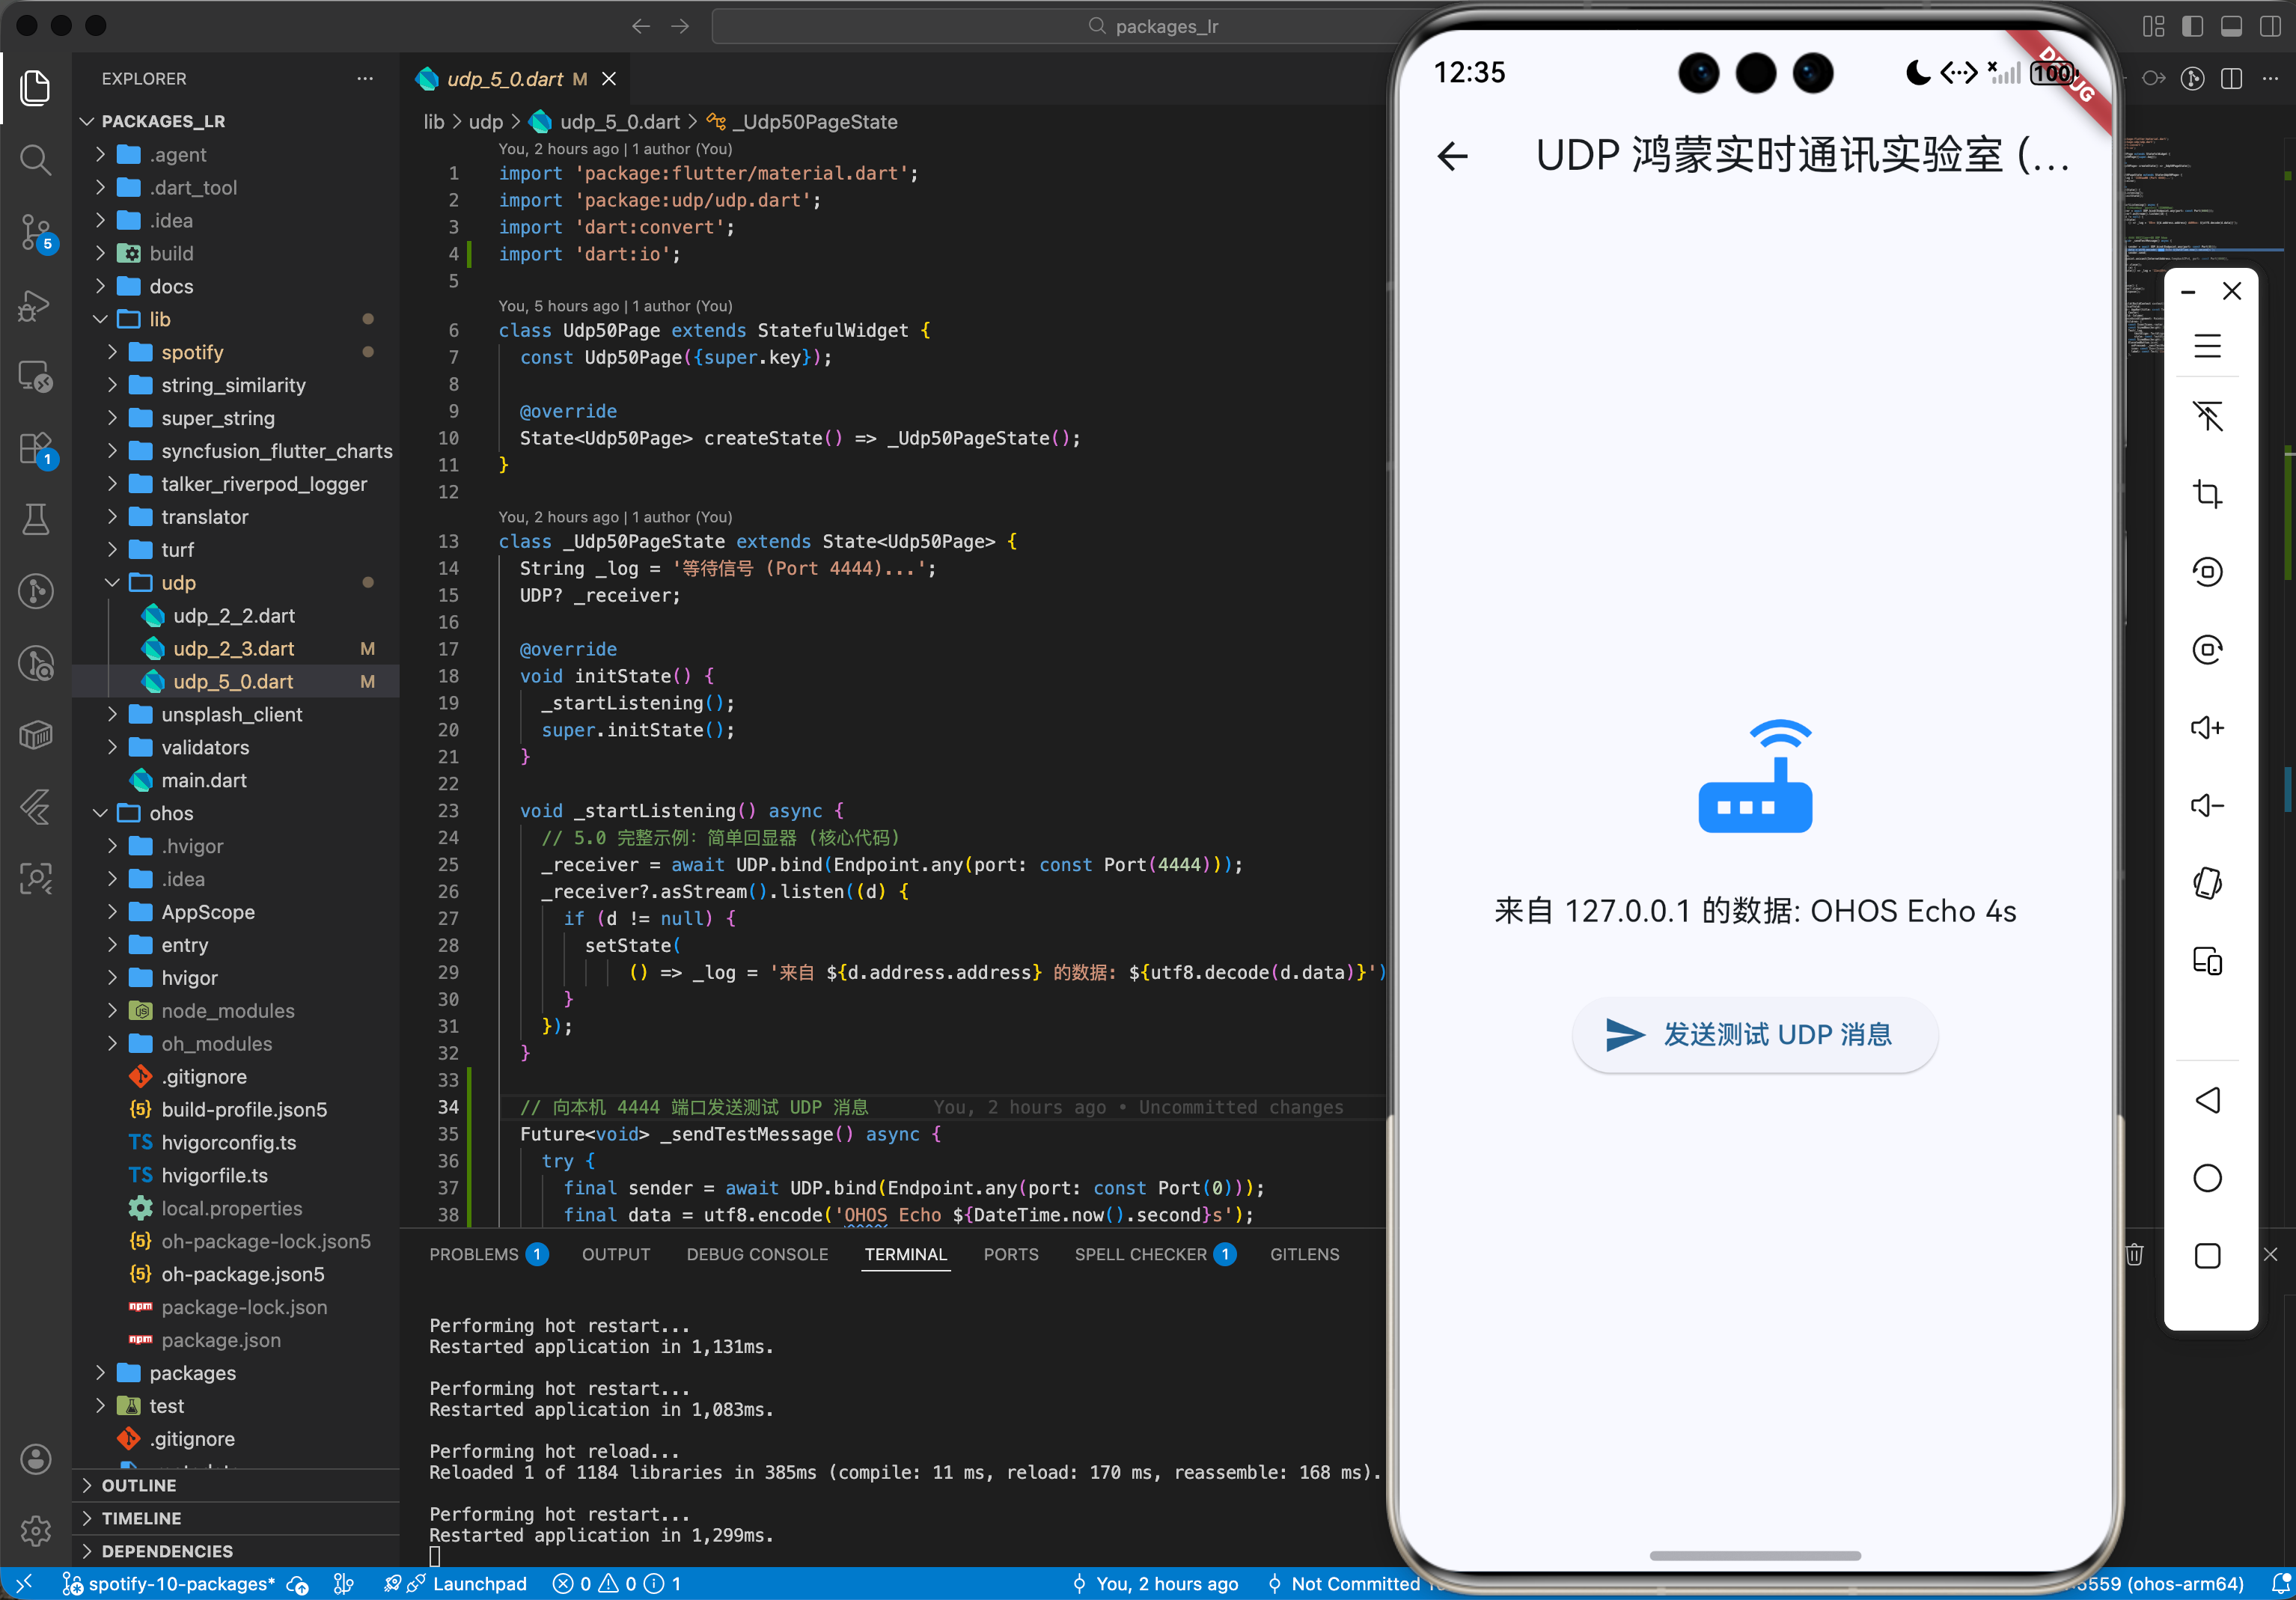Click the emulator crop screenshot icon
The image size is (2296, 1600).
(2207, 494)
